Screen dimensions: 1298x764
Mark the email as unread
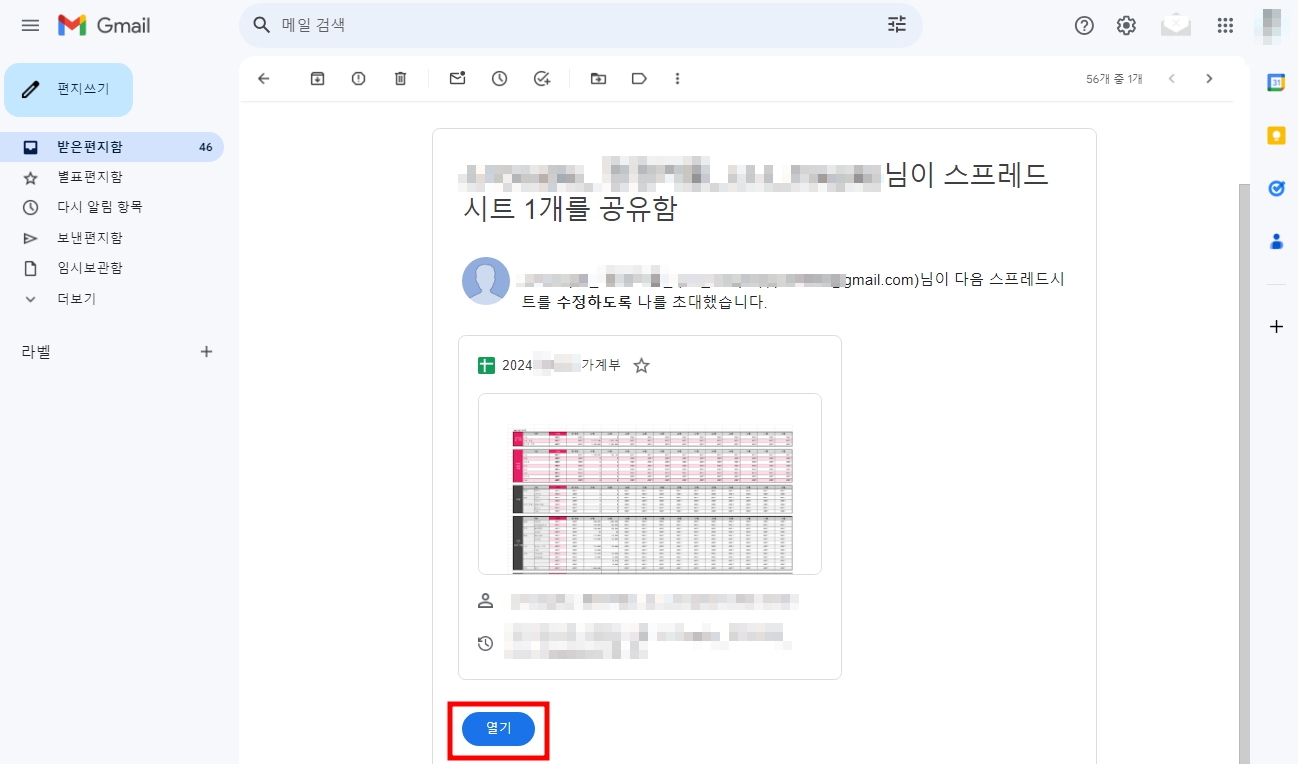click(457, 78)
